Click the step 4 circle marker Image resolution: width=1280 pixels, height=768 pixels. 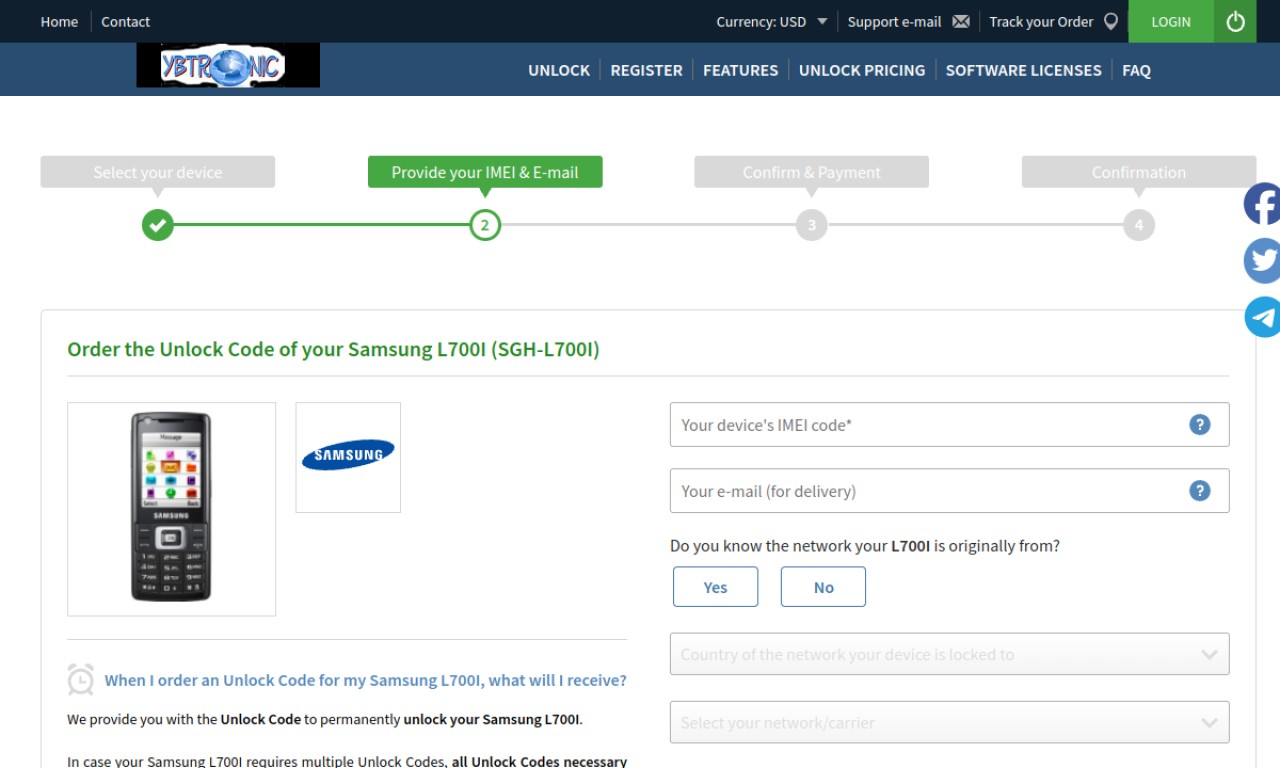pos(1138,224)
